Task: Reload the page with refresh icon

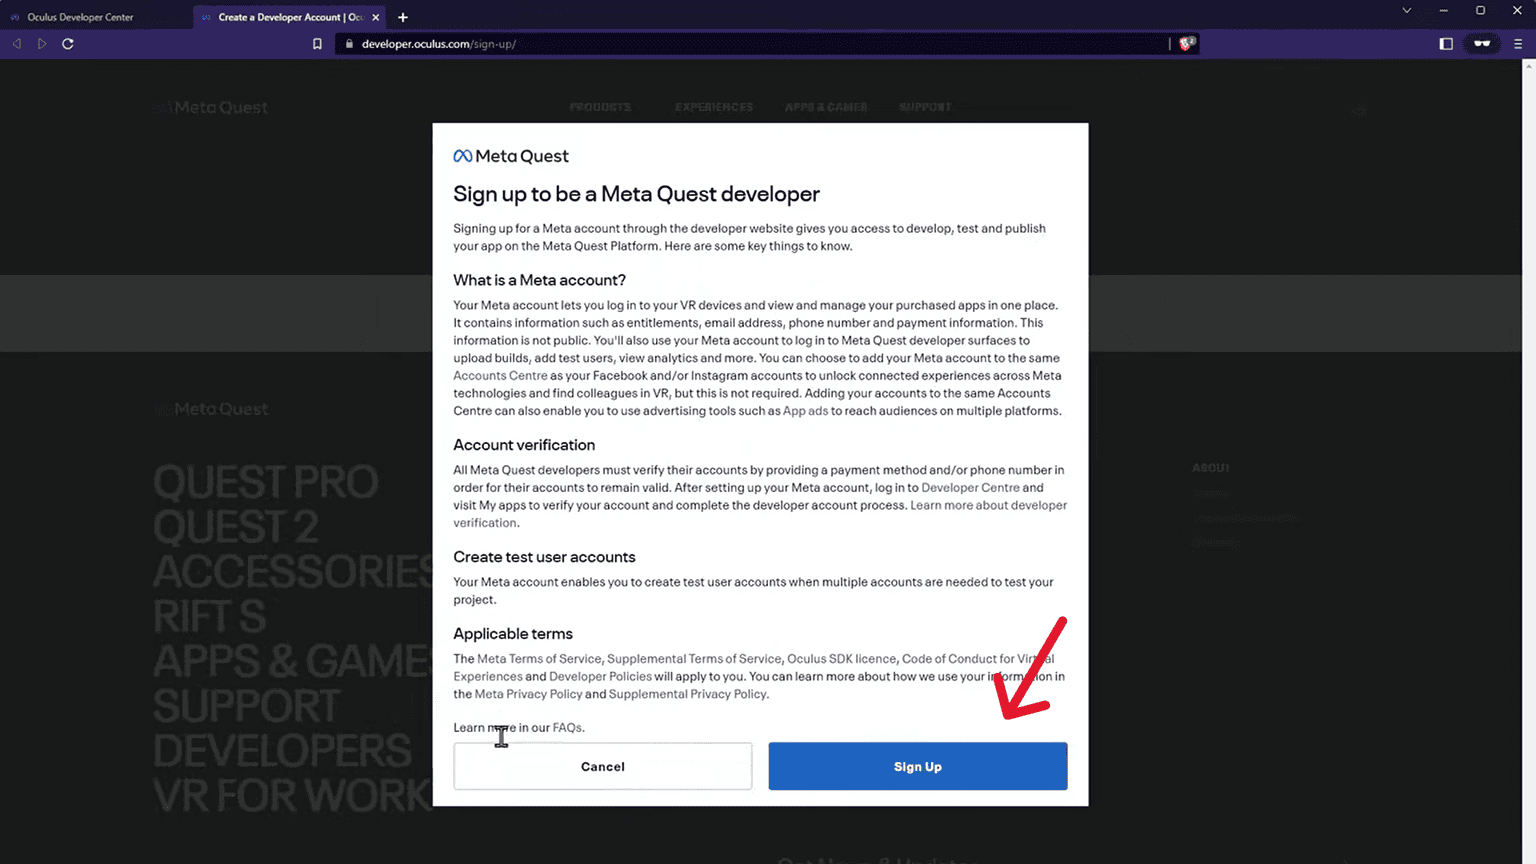Action: [x=68, y=44]
